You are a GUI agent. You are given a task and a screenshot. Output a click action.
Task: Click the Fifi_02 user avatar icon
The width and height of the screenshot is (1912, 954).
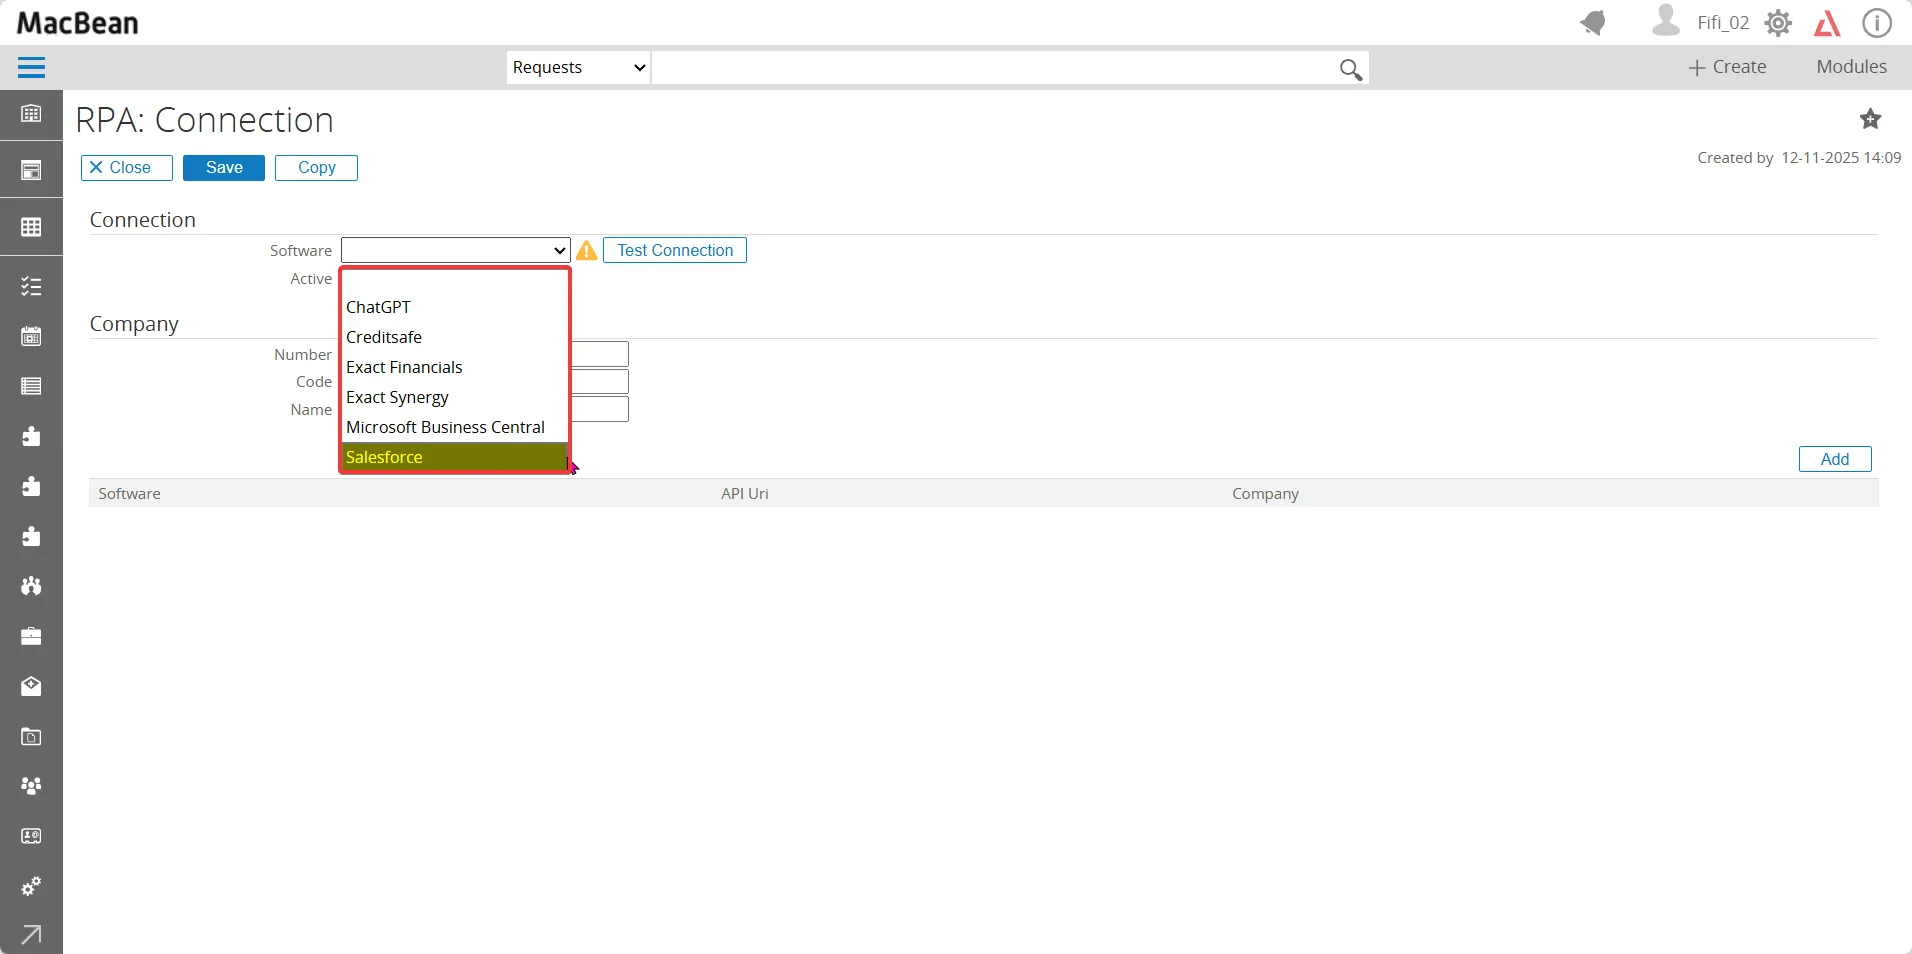[x=1665, y=21]
